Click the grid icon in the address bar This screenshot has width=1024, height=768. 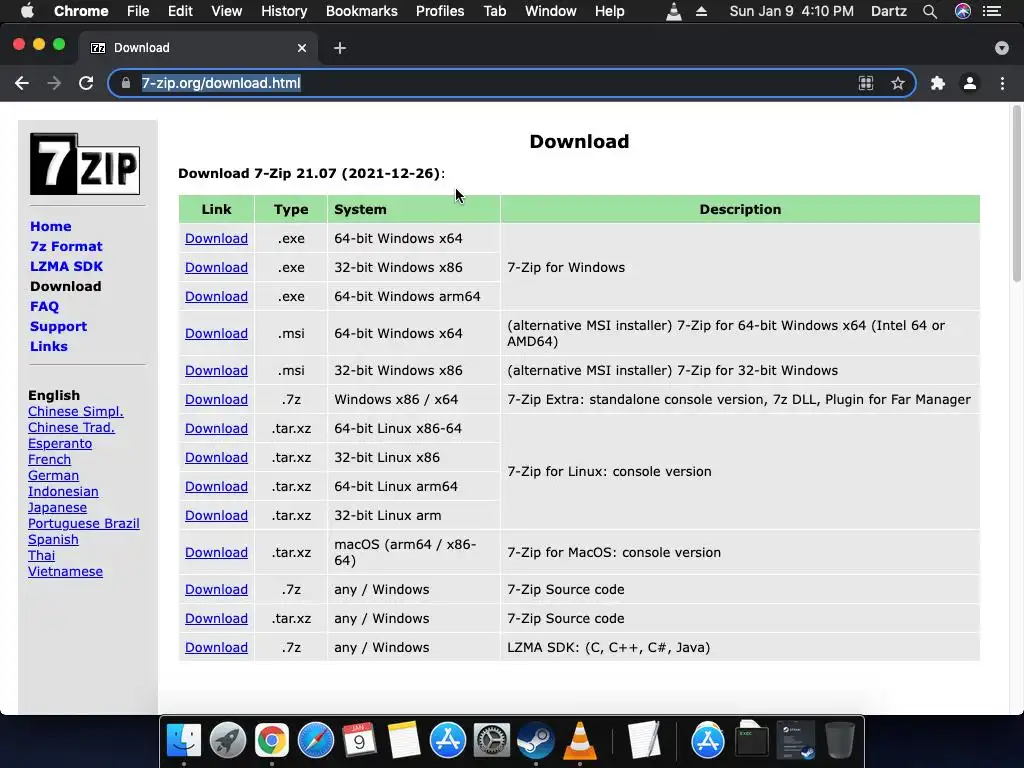point(866,83)
